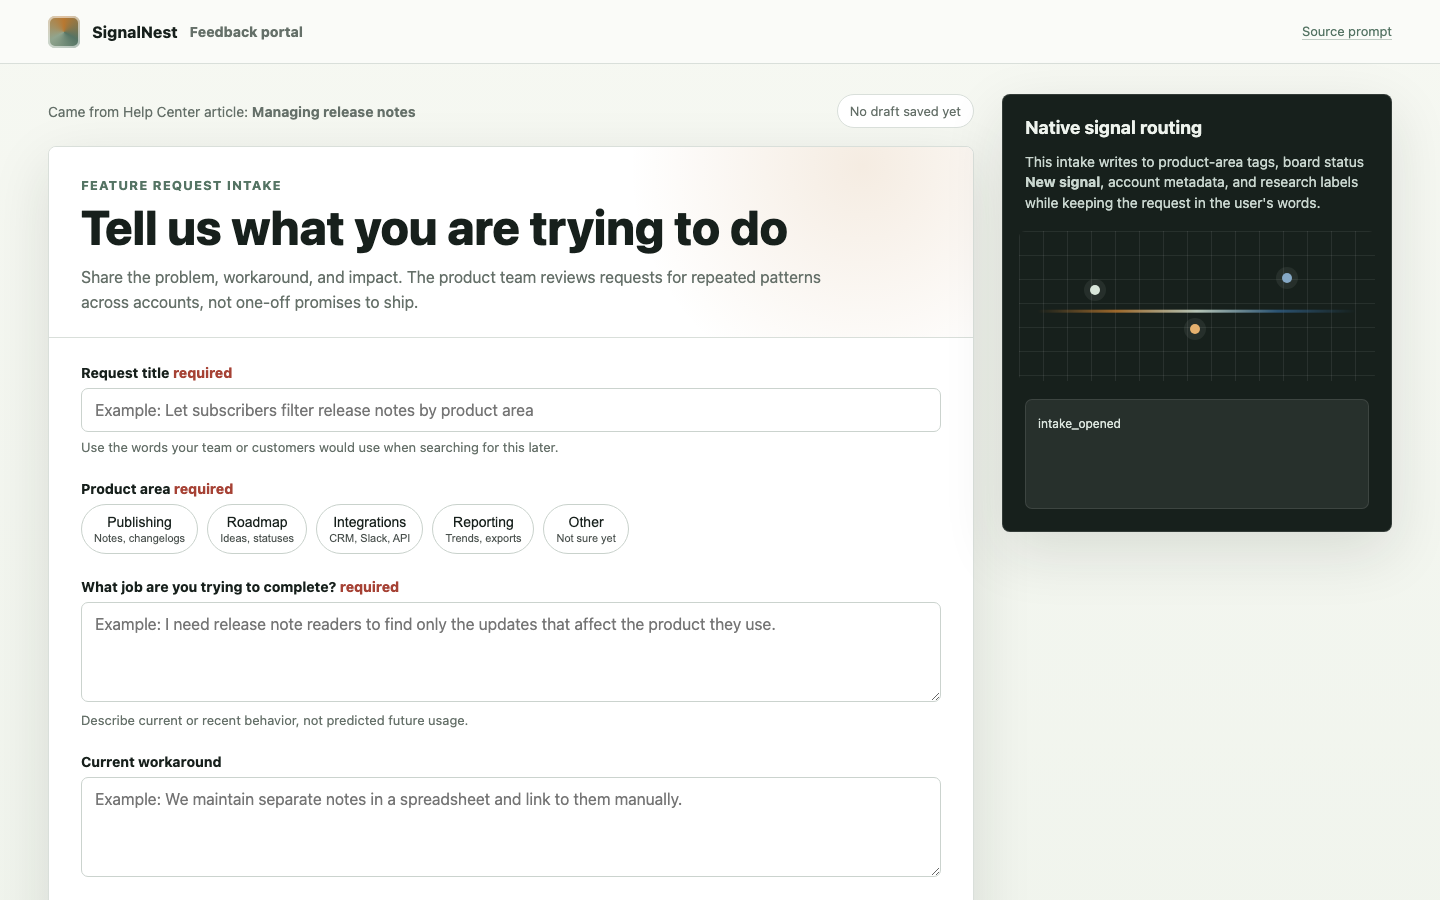The height and width of the screenshot is (900, 1440).
Task: Click the hint Describe current or recent behavior
Action: (x=274, y=721)
